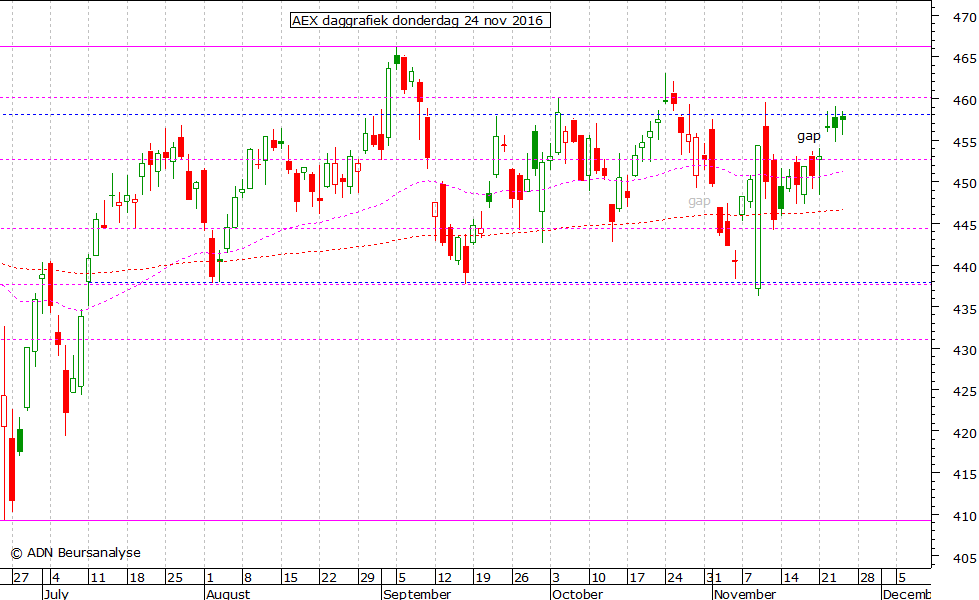
Task: Select the 465 price axis label
Action: (965, 59)
